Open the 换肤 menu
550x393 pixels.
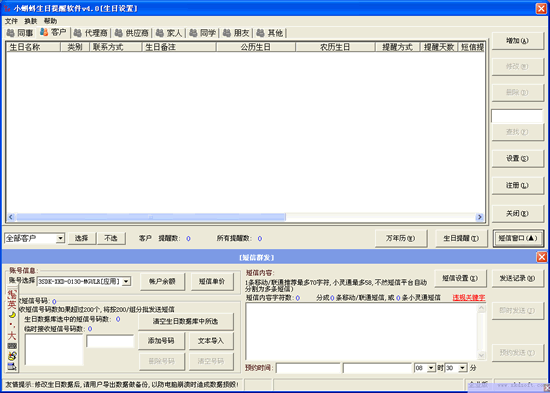click(31, 21)
